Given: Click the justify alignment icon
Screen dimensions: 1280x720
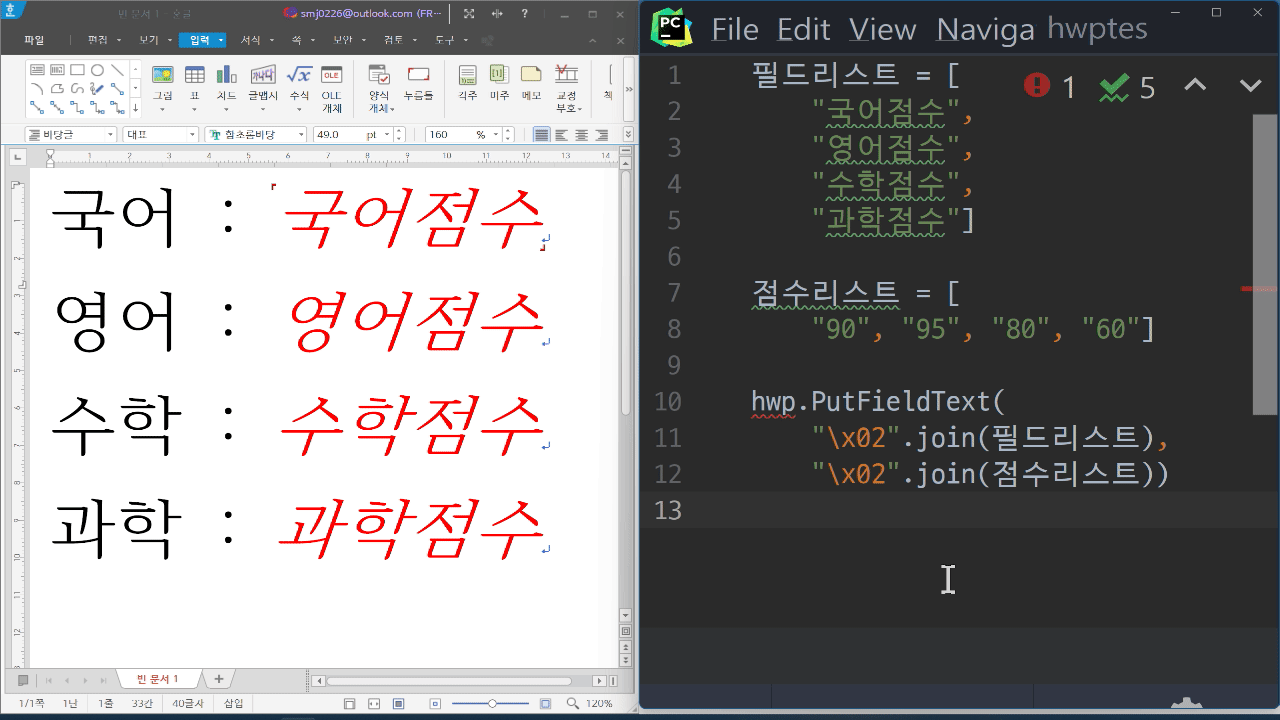Looking at the screenshot, I should pos(541,135).
